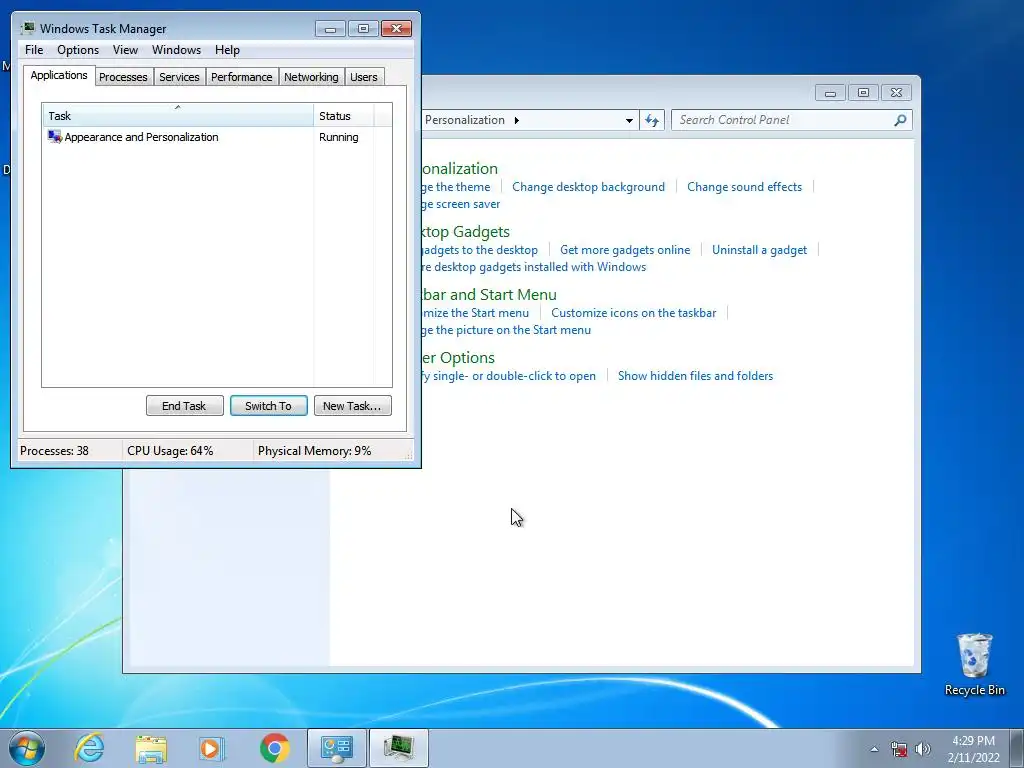Click the volume speaker tray icon

[x=922, y=749]
